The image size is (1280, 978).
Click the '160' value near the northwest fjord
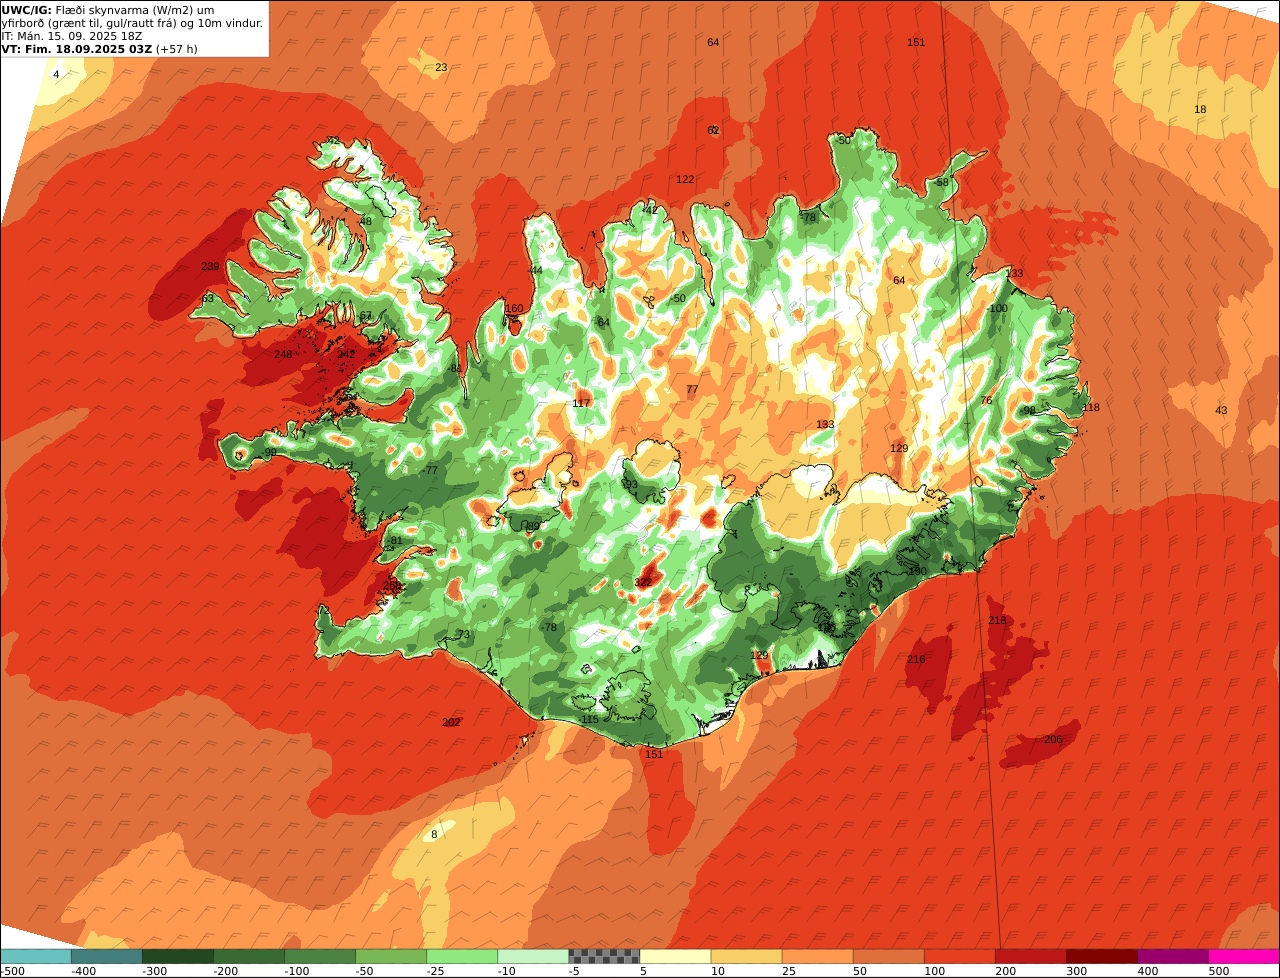tap(514, 308)
